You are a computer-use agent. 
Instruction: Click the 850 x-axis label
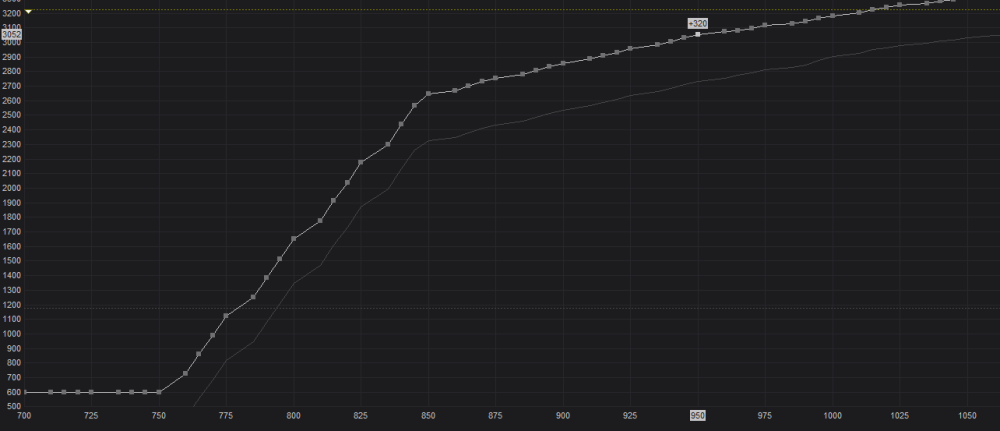pyautogui.click(x=428, y=415)
